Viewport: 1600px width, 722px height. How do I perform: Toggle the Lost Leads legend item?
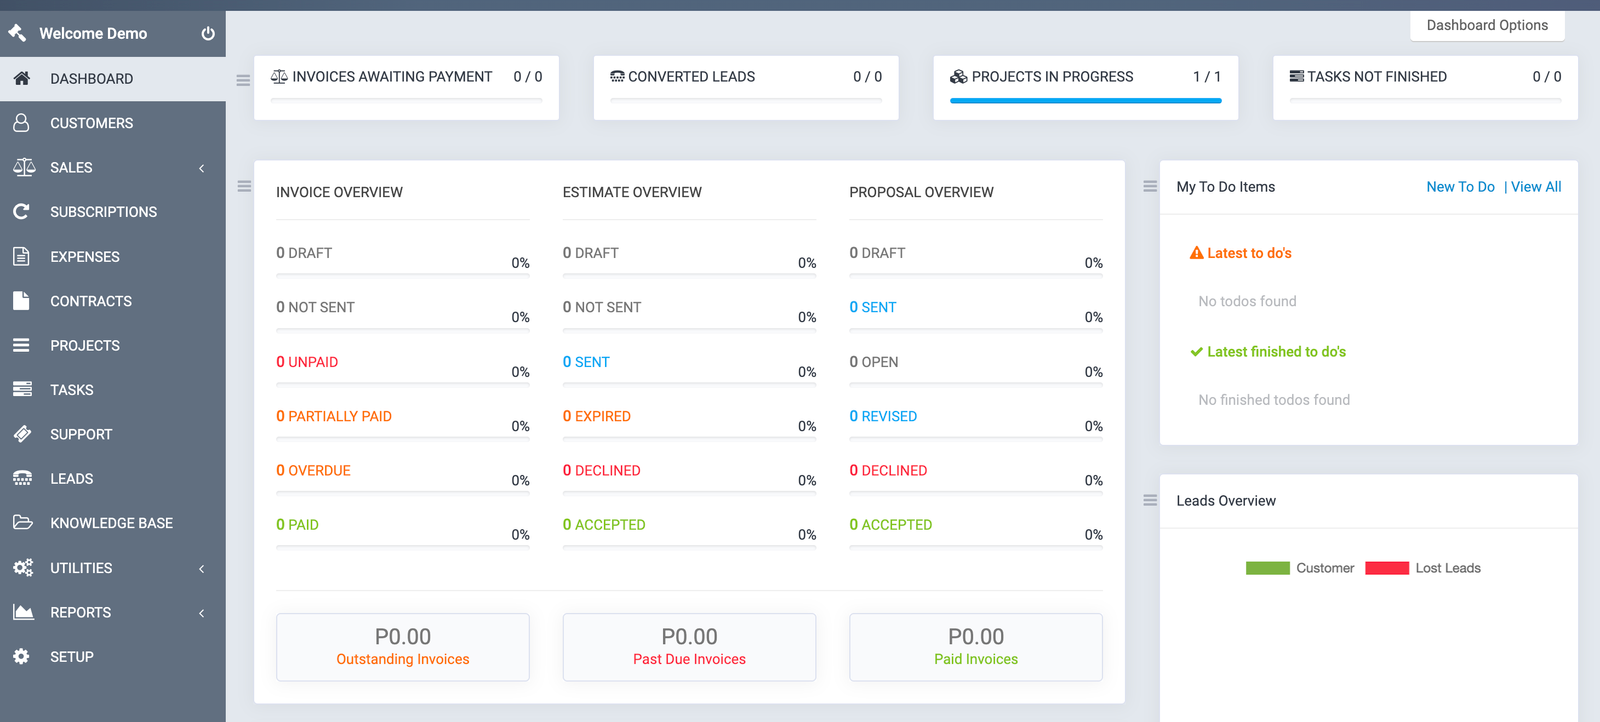point(1423,568)
